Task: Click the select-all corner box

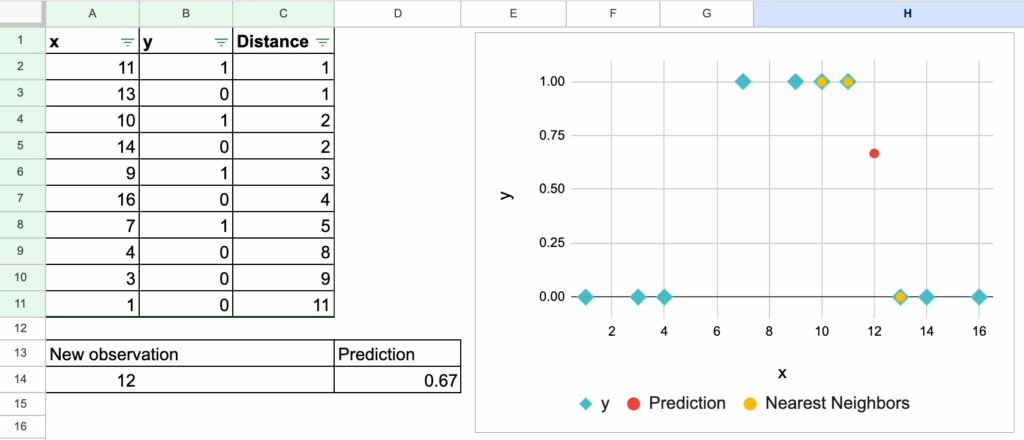Action: (22, 14)
